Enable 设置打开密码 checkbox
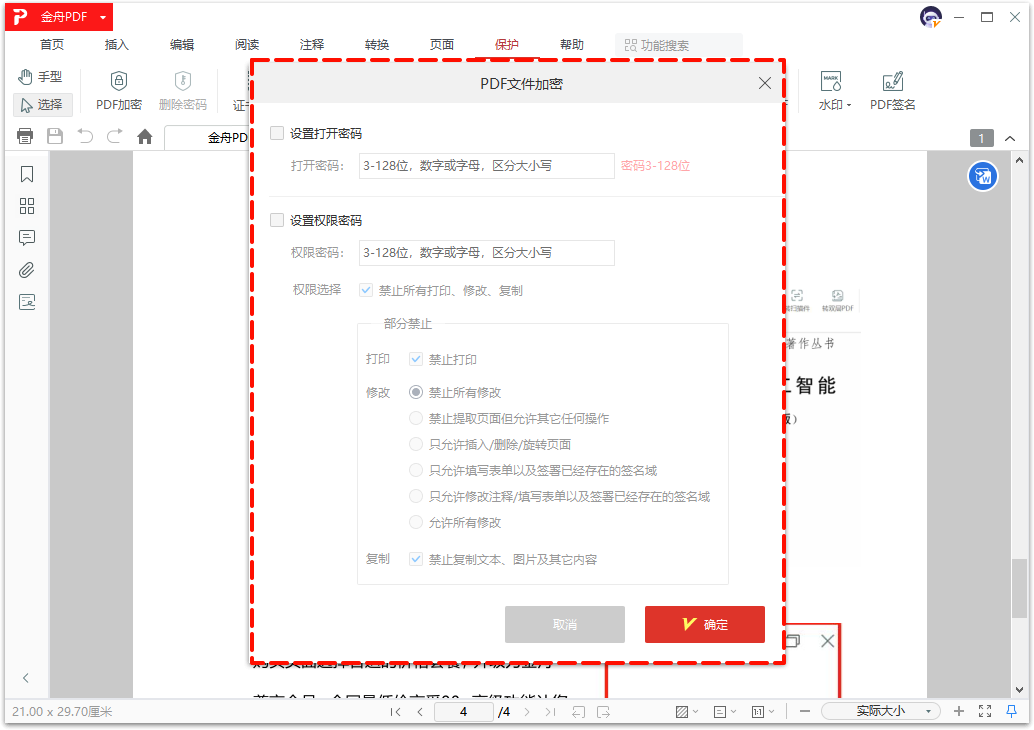 click(277, 133)
